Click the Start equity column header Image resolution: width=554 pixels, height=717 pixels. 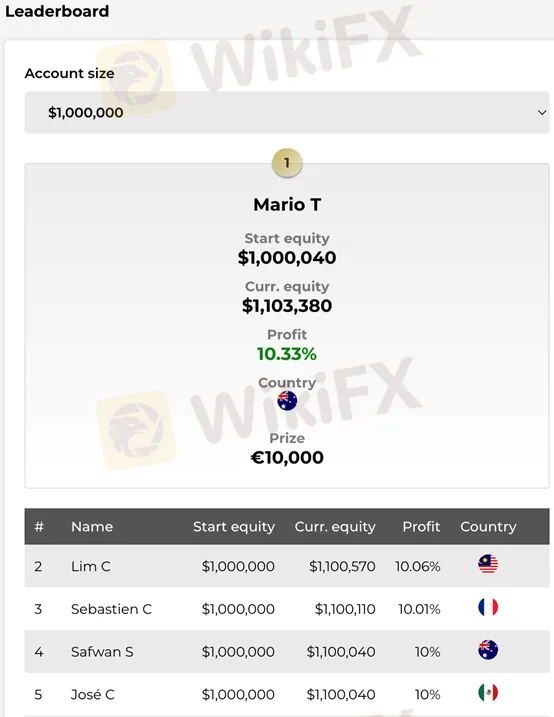(x=234, y=527)
